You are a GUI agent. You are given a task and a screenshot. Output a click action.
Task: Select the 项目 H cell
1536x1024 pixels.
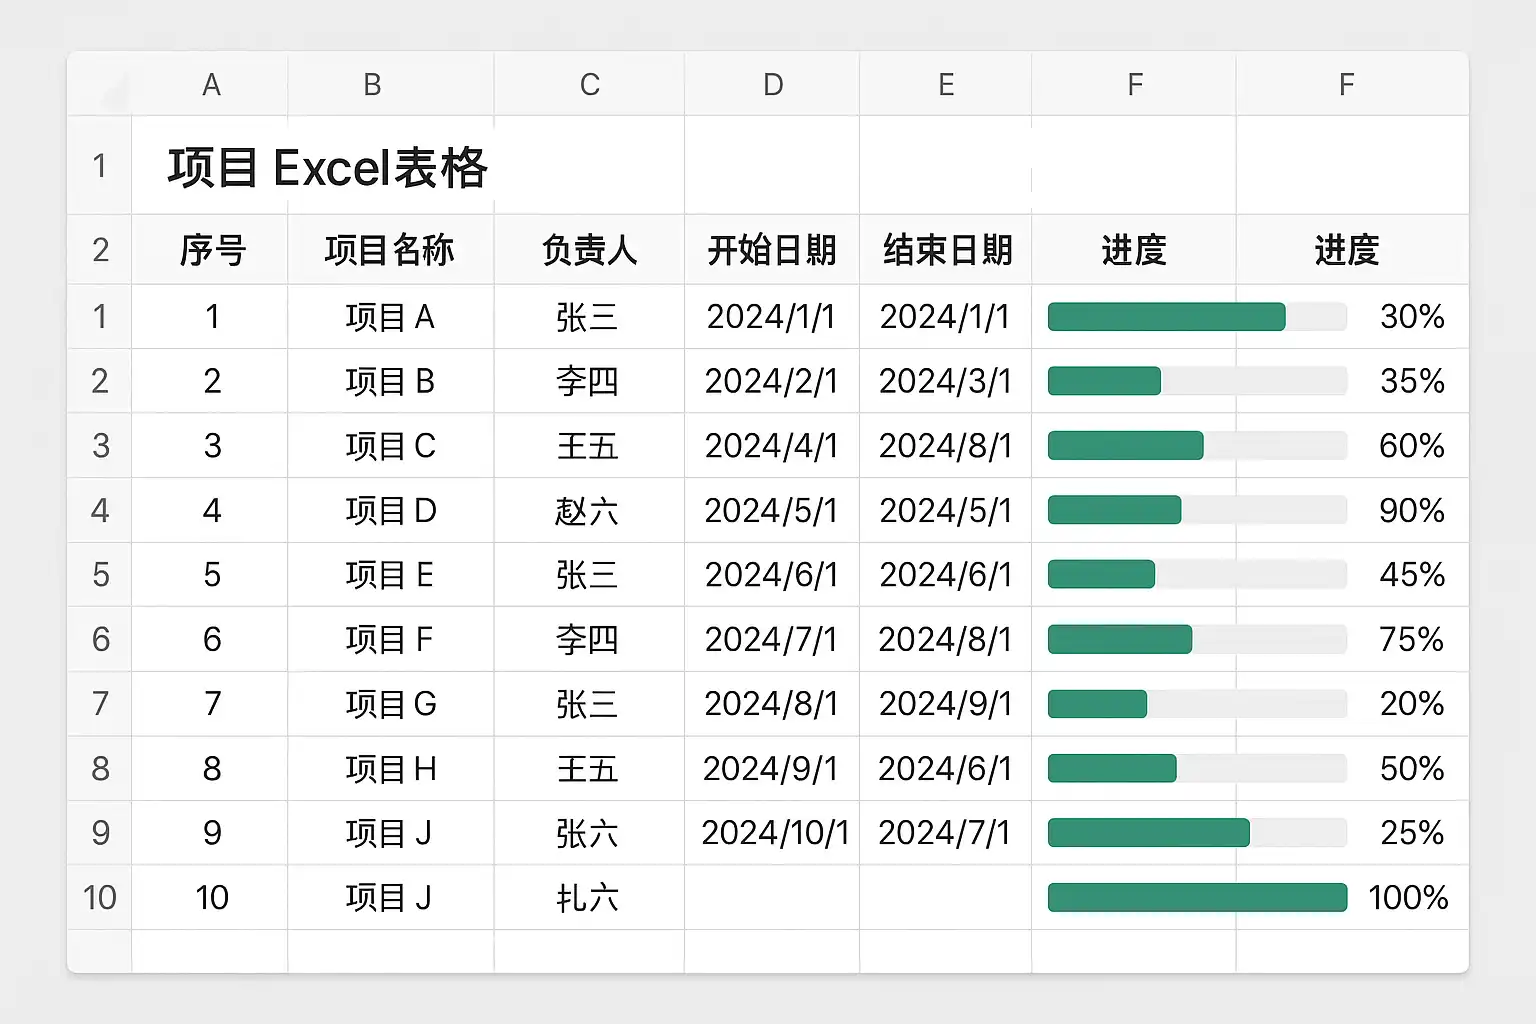(390, 769)
